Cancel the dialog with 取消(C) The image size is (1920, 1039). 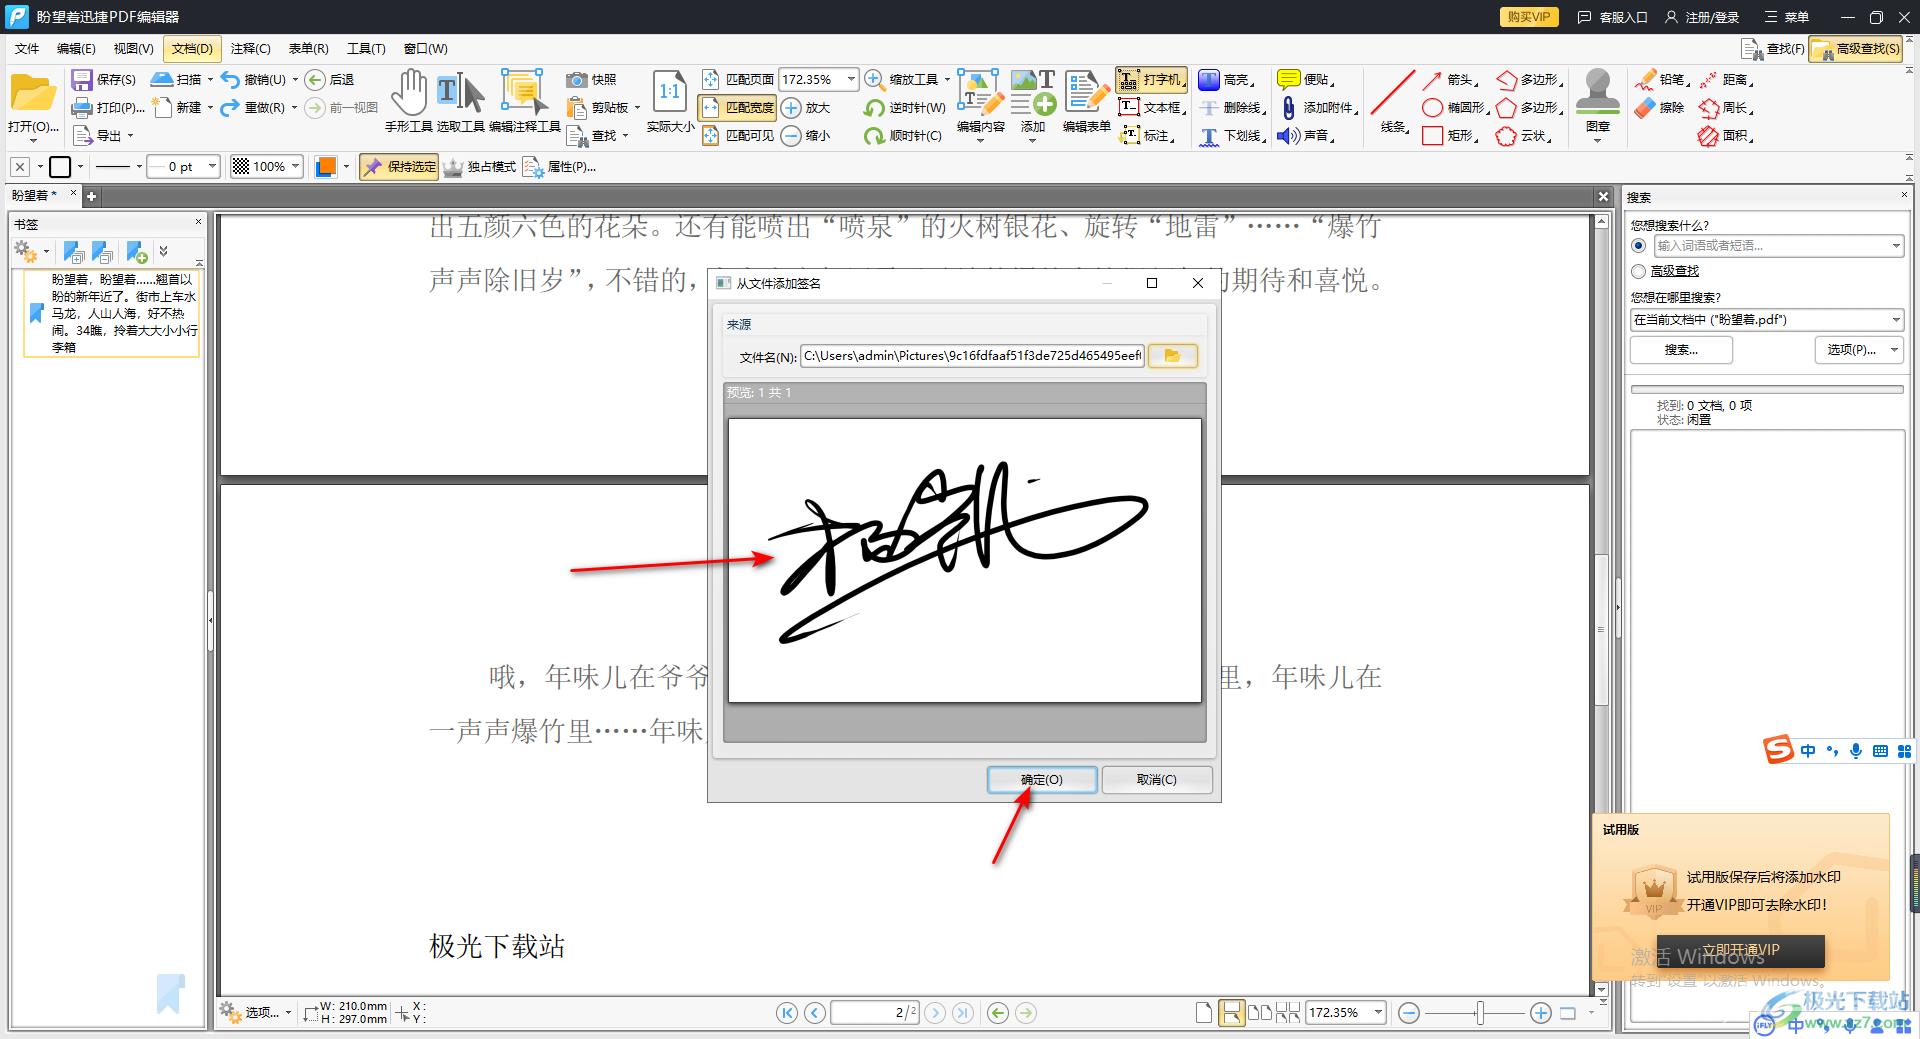pyautogui.click(x=1157, y=780)
